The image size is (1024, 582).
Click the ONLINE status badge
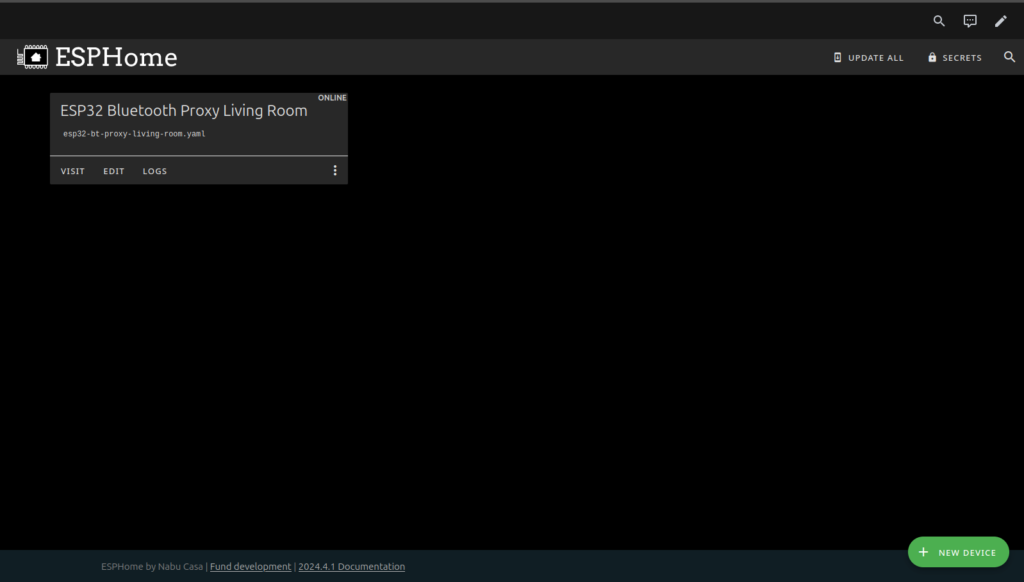(332, 98)
